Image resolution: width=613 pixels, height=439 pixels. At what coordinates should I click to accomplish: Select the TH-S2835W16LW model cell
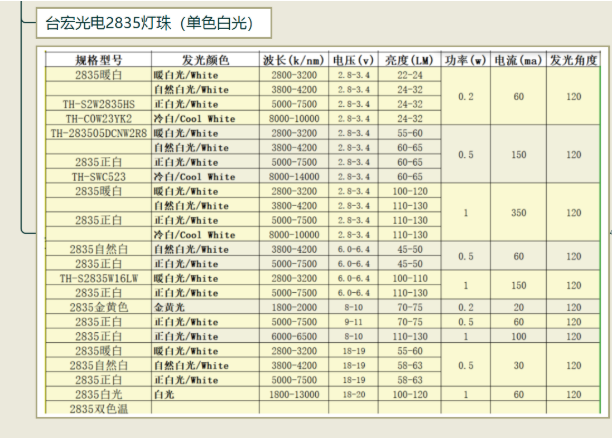(98, 278)
